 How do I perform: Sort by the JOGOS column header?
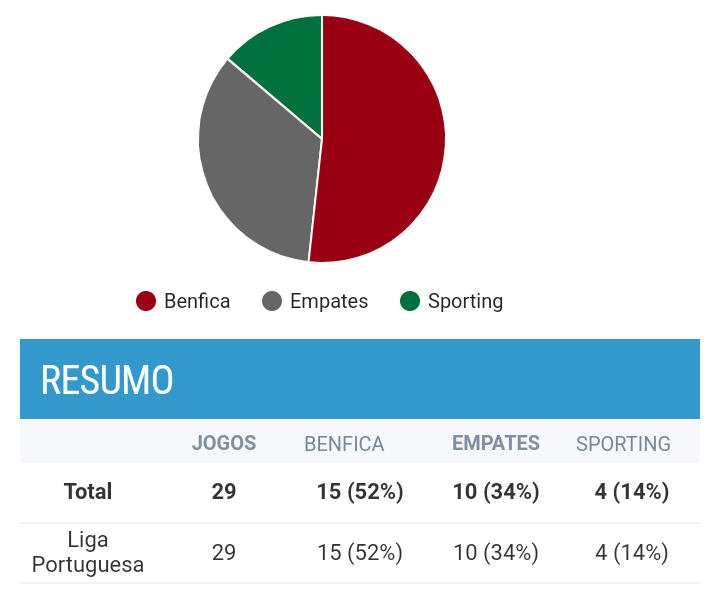pyautogui.click(x=224, y=443)
